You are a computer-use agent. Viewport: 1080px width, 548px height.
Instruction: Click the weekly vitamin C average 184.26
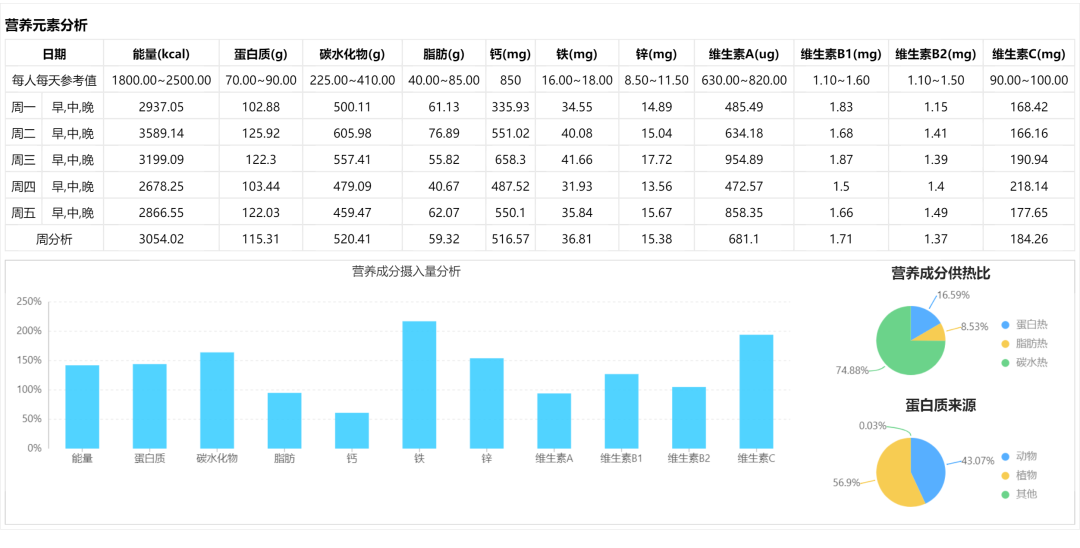(x=1028, y=239)
